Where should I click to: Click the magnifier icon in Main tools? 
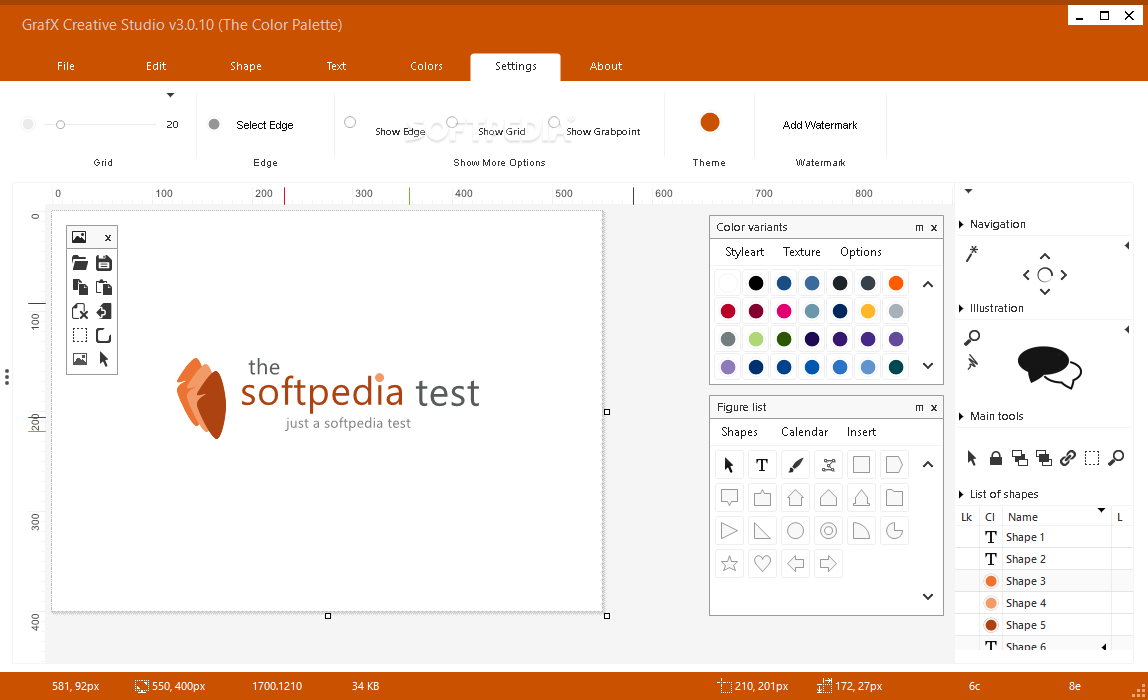coord(1117,458)
